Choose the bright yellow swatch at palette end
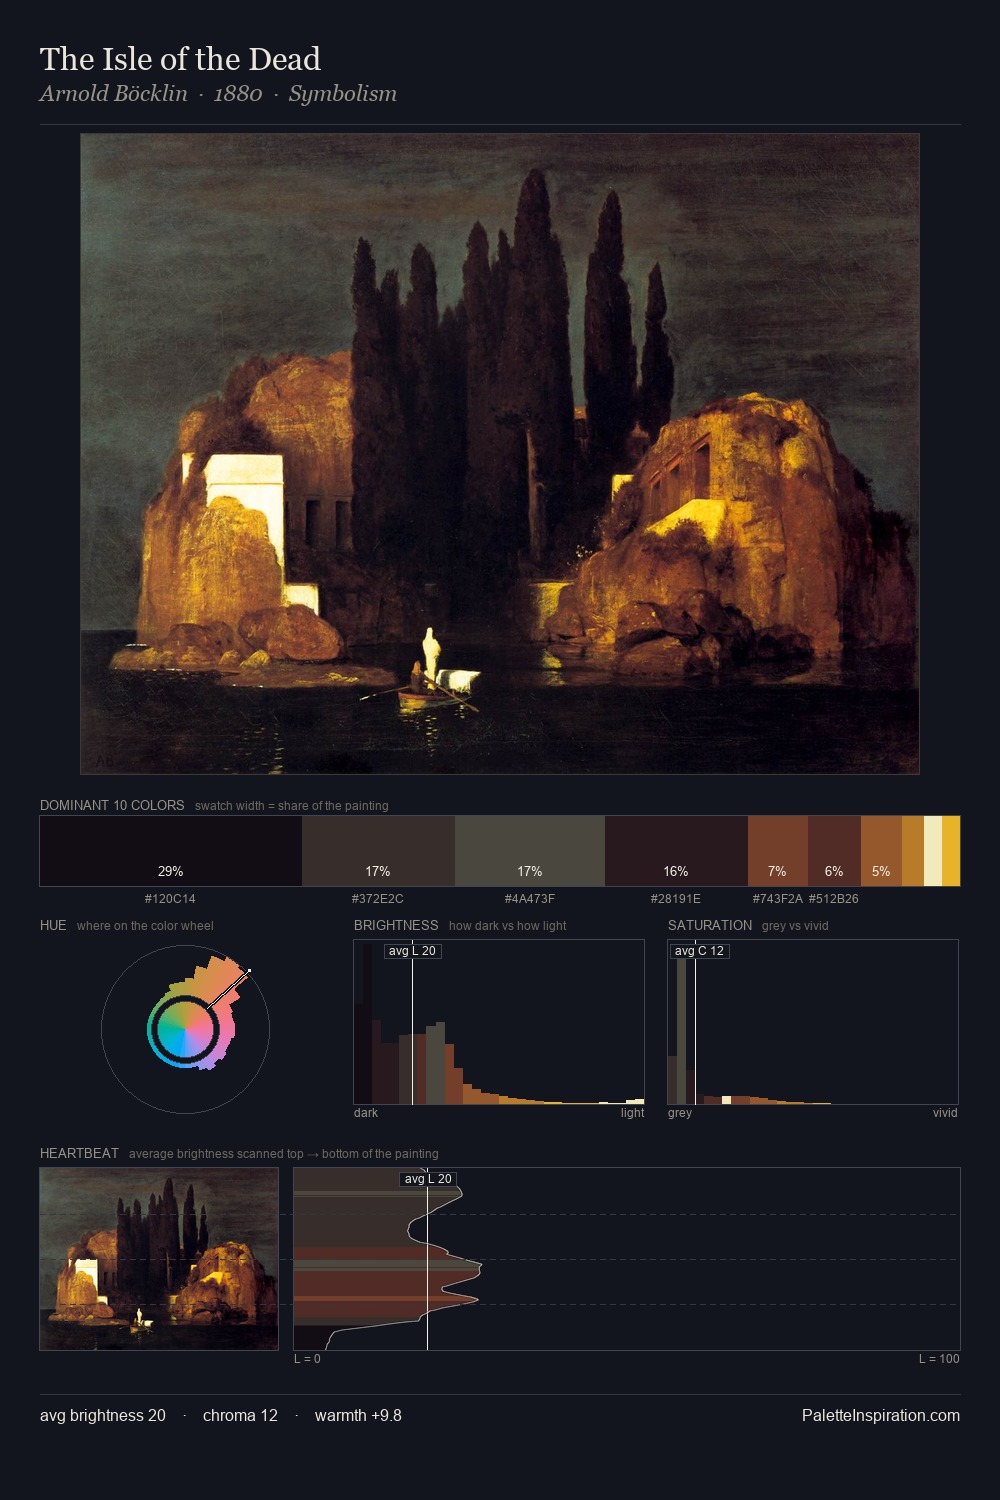Viewport: 1000px width, 1500px height. [x=951, y=851]
